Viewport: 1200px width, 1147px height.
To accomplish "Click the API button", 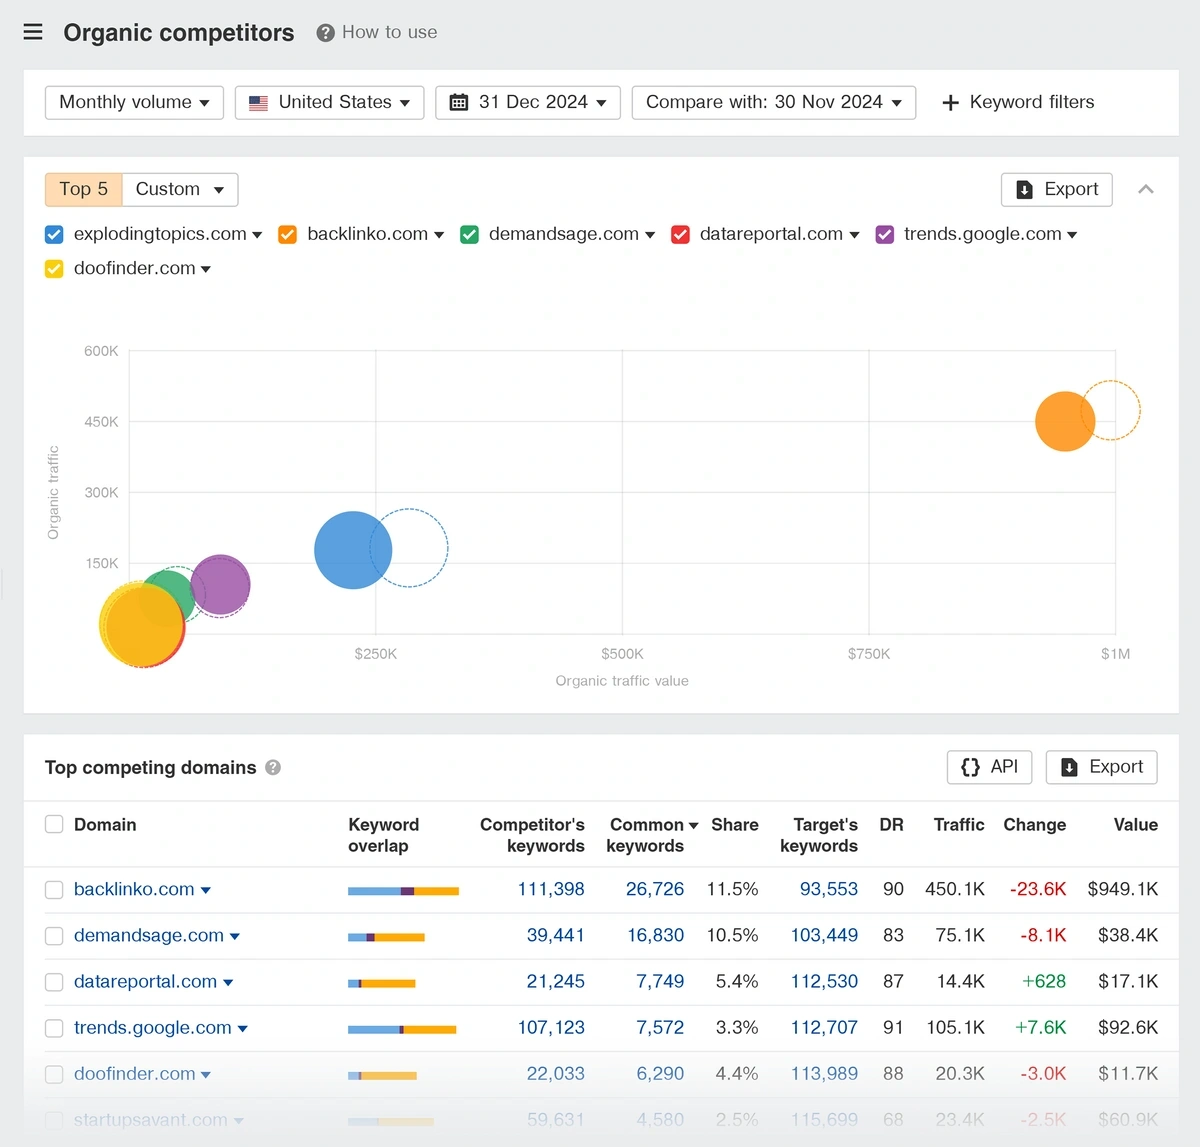I will pyautogui.click(x=989, y=767).
